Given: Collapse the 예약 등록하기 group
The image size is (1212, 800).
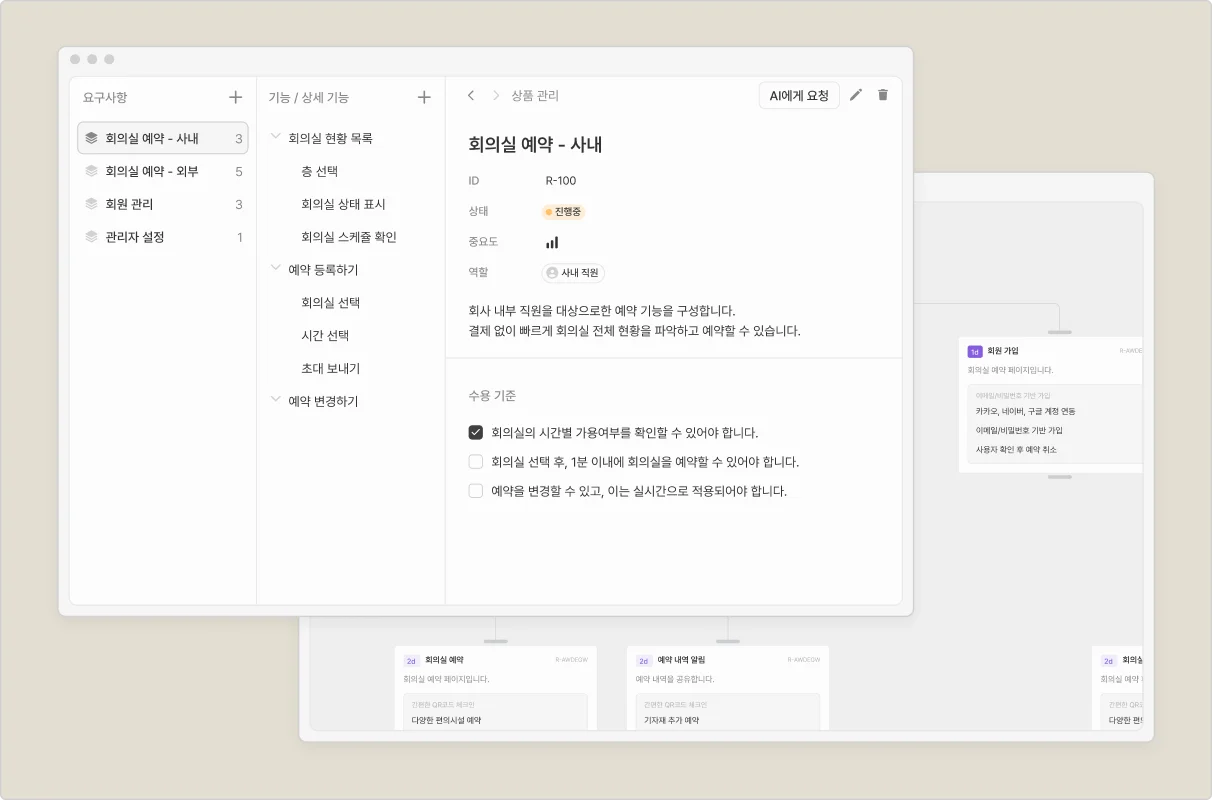Looking at the screenshot, I should point(276,269).
